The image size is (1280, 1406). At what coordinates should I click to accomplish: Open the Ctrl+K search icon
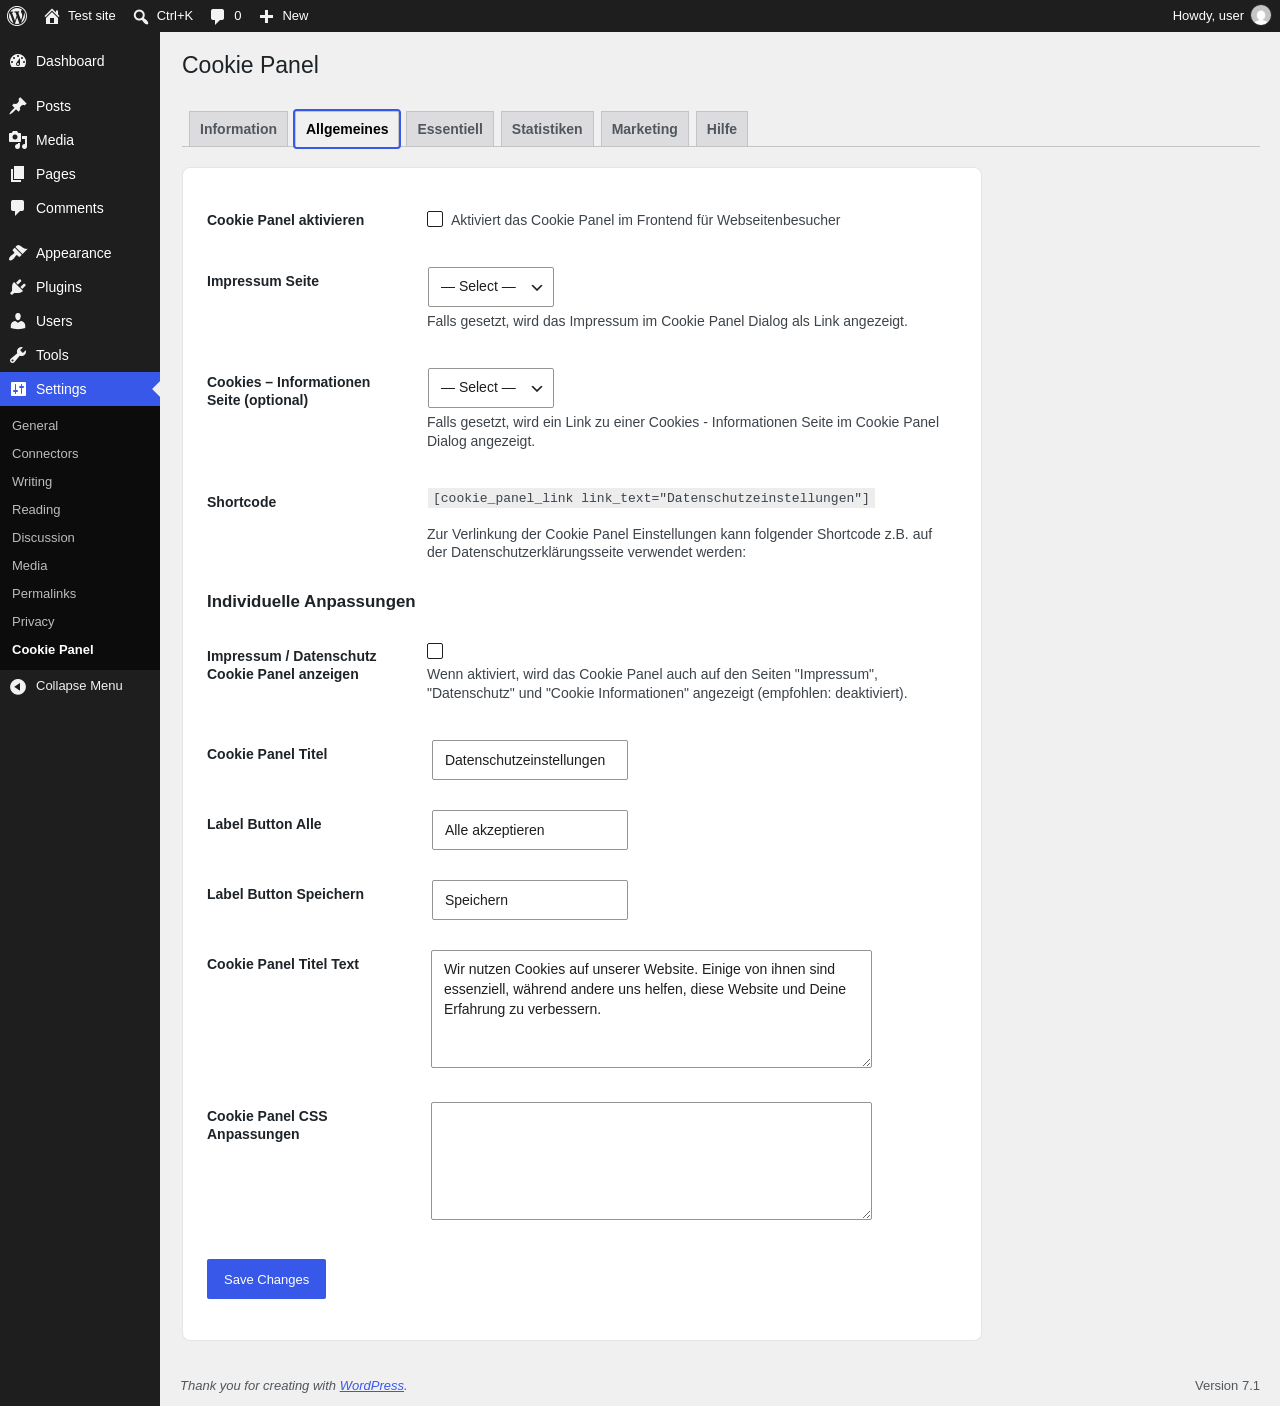[141, 16]
